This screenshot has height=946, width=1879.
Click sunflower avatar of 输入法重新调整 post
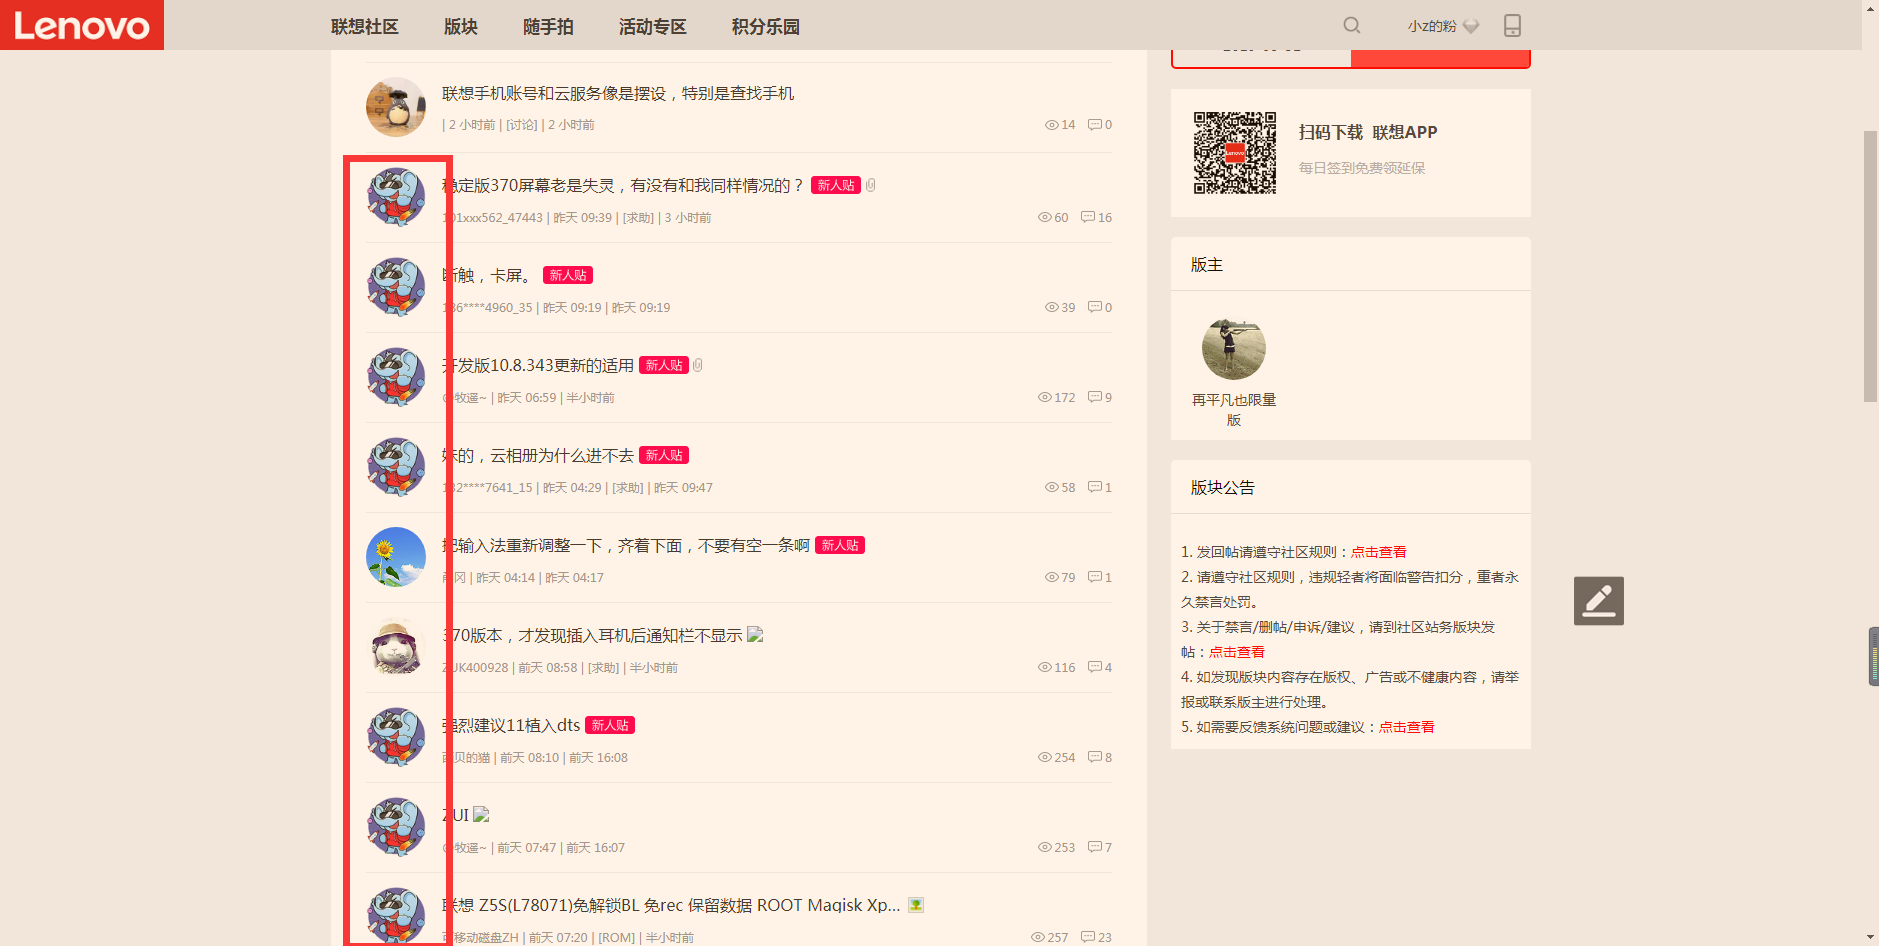coord(396,557)
